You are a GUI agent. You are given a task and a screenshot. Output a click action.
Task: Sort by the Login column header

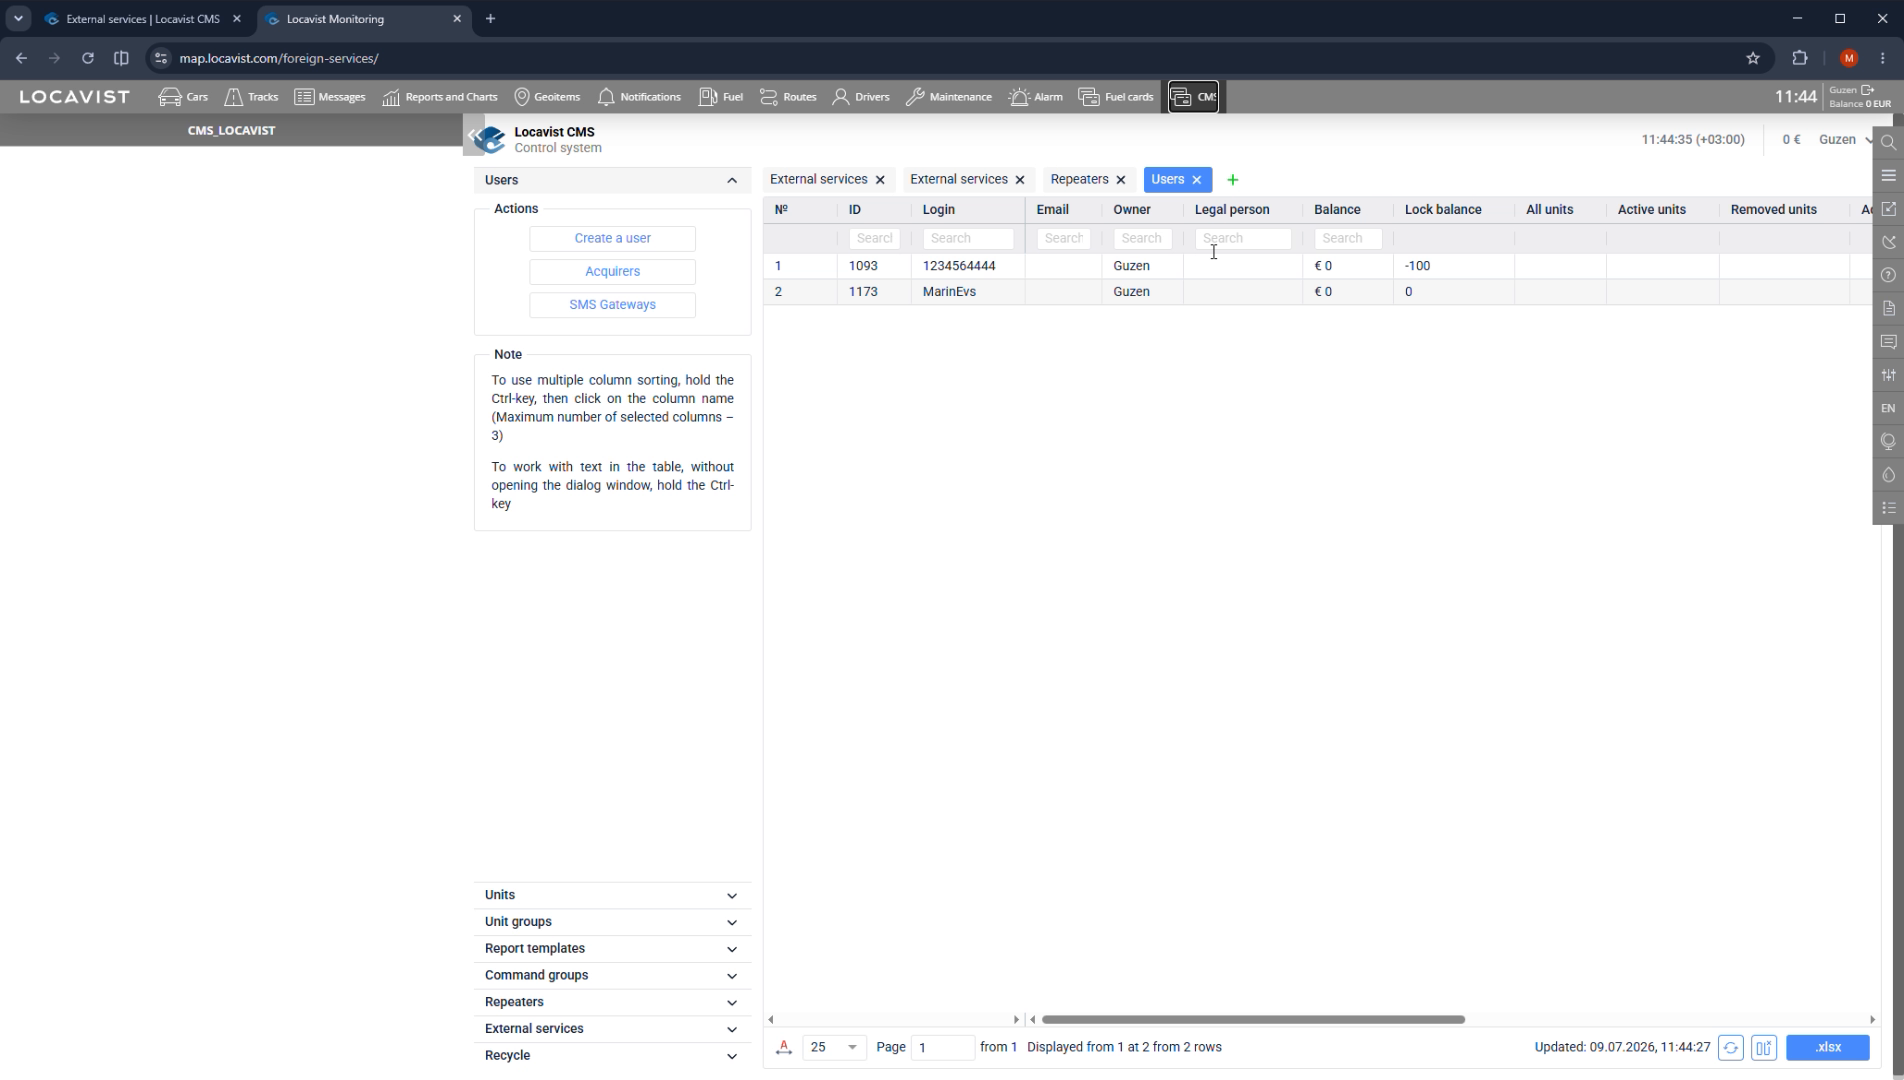[x=938, y=210]
